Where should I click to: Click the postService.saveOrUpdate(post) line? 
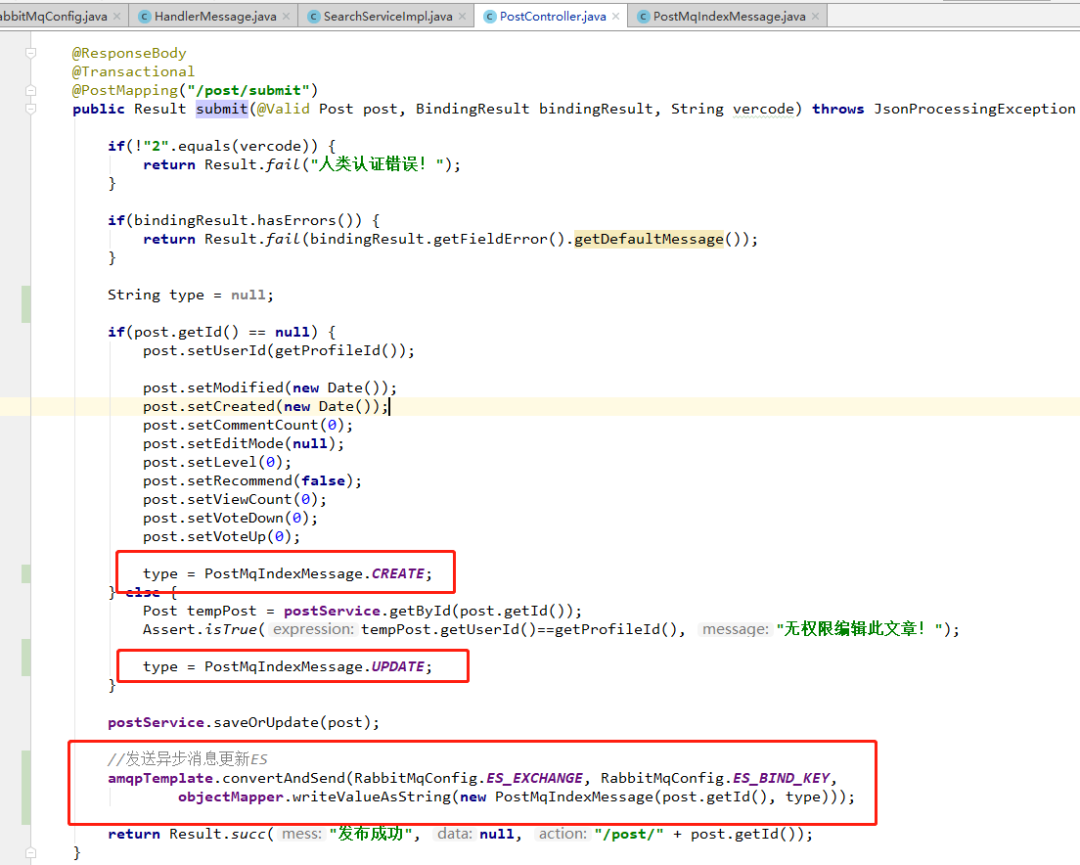click(x=243, y=722)
